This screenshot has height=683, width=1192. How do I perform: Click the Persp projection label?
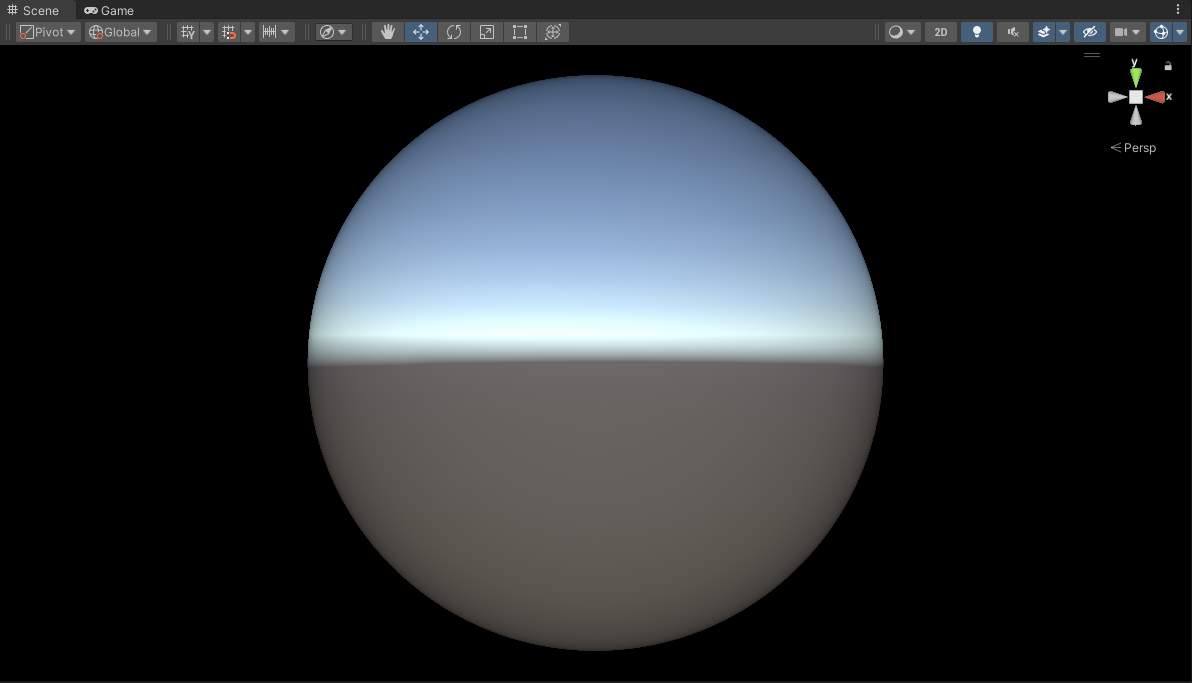click(1134, 148)
